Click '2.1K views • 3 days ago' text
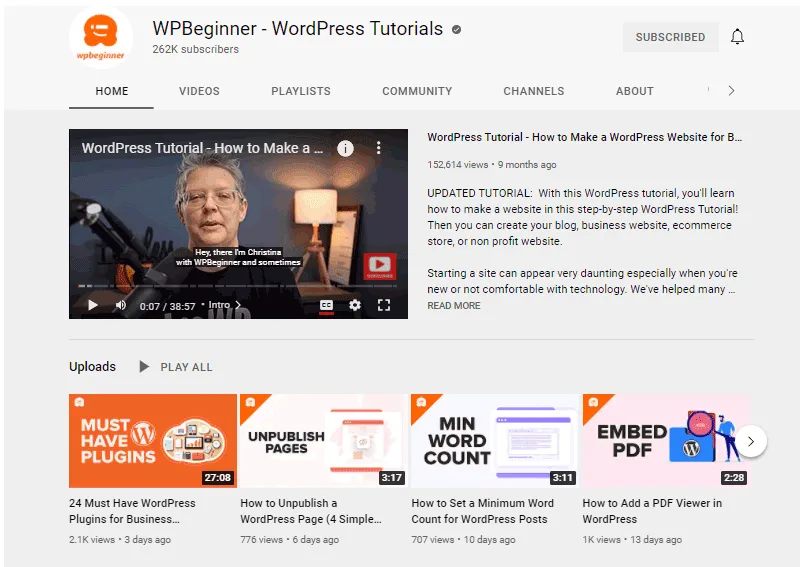 [120, 540]
